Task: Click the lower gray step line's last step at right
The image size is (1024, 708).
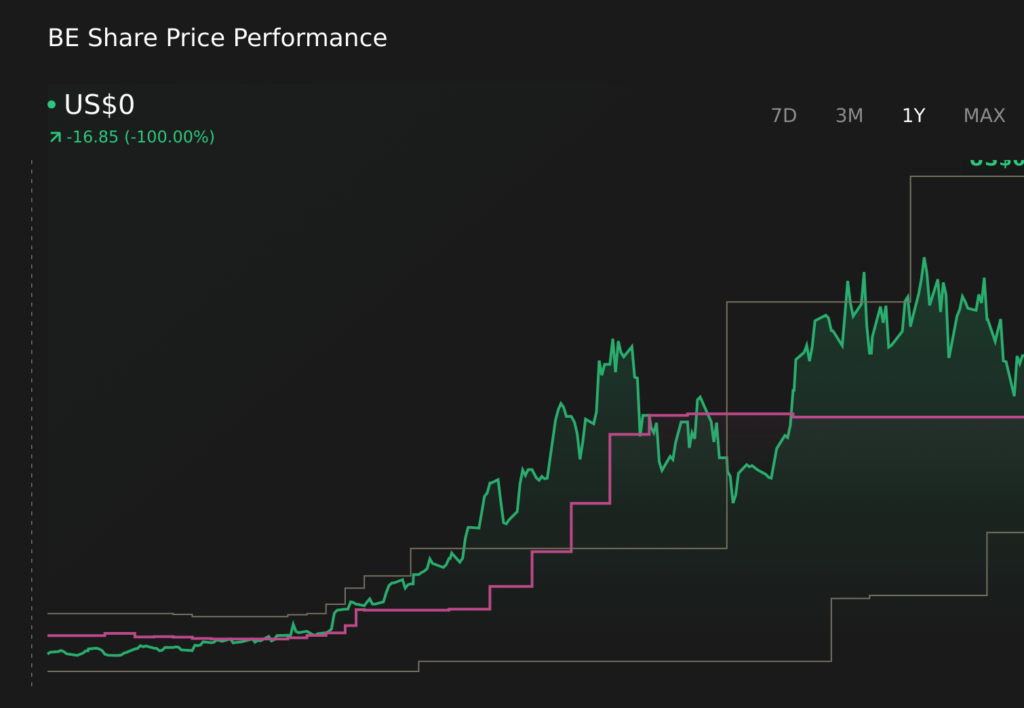Action: 1004,533
